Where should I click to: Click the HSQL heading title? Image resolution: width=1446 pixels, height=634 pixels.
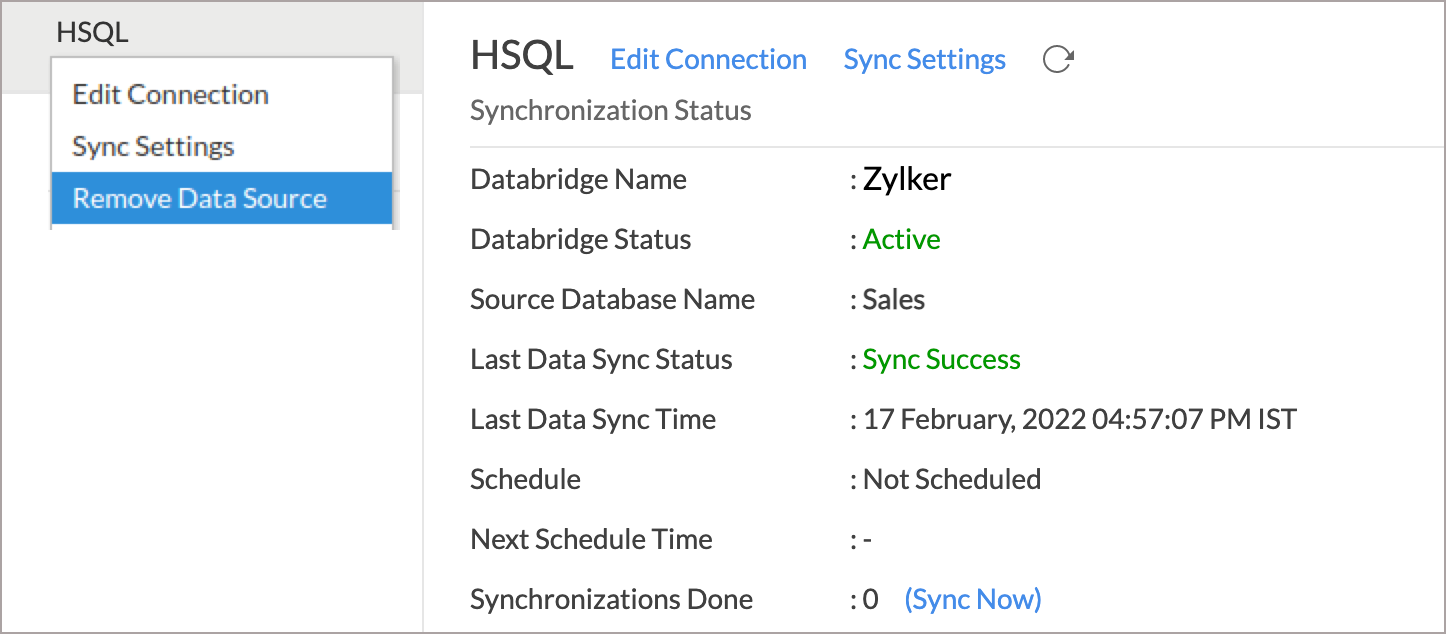[522, 58]
